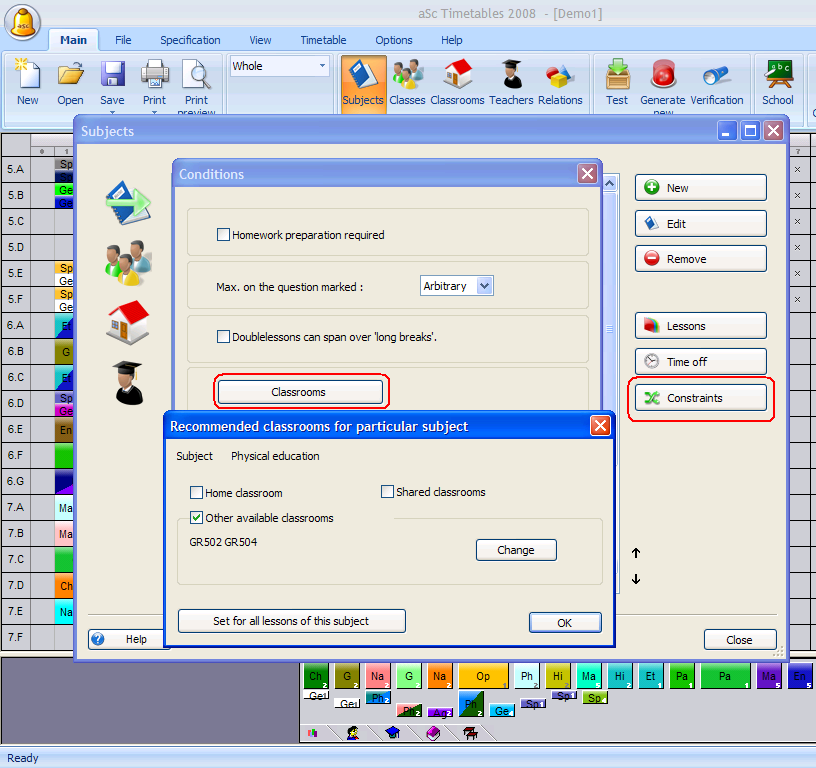
Task: Open the School settings icon
Action: pos(777,82)
